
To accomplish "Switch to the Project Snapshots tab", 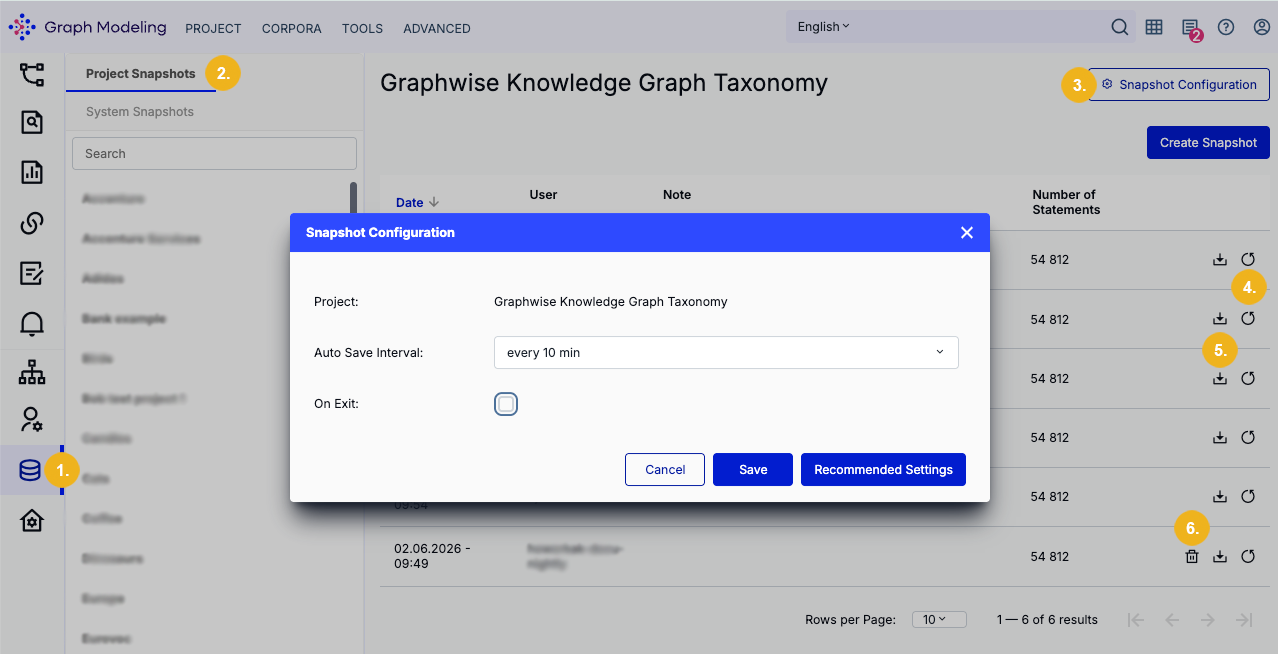I will [x=140, y=74].
